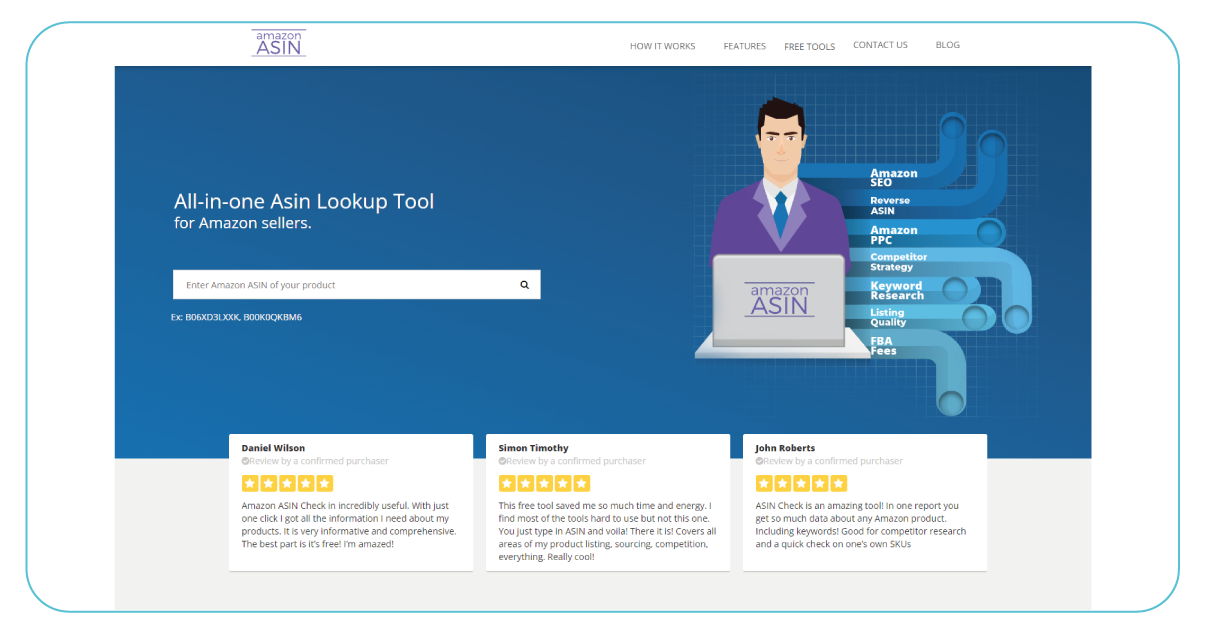Click the confirmed purchaser checkmark under John Roberts
The height and width of the screenshot is (634, 1205).
click(x=759, y=461)
